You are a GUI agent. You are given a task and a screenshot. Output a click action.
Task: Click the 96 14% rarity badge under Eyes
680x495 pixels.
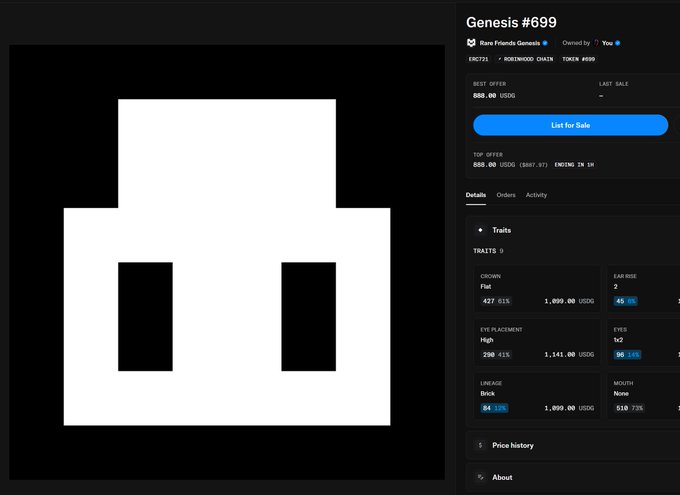(628, 354)
